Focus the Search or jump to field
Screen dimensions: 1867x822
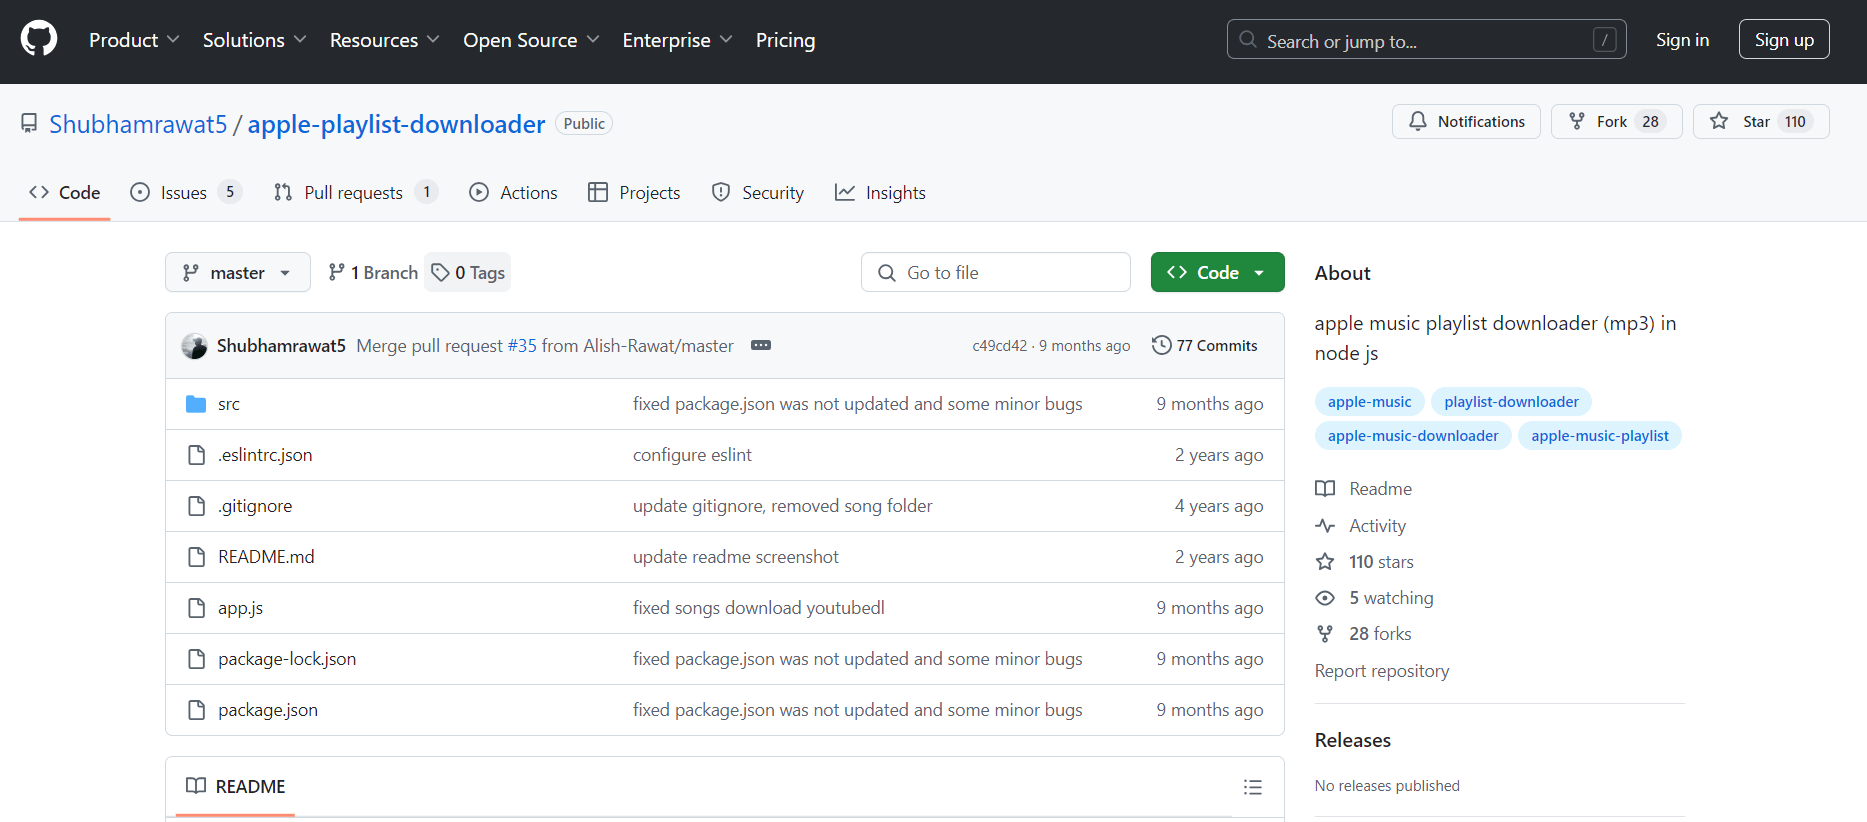click(x=1426, y=40)
